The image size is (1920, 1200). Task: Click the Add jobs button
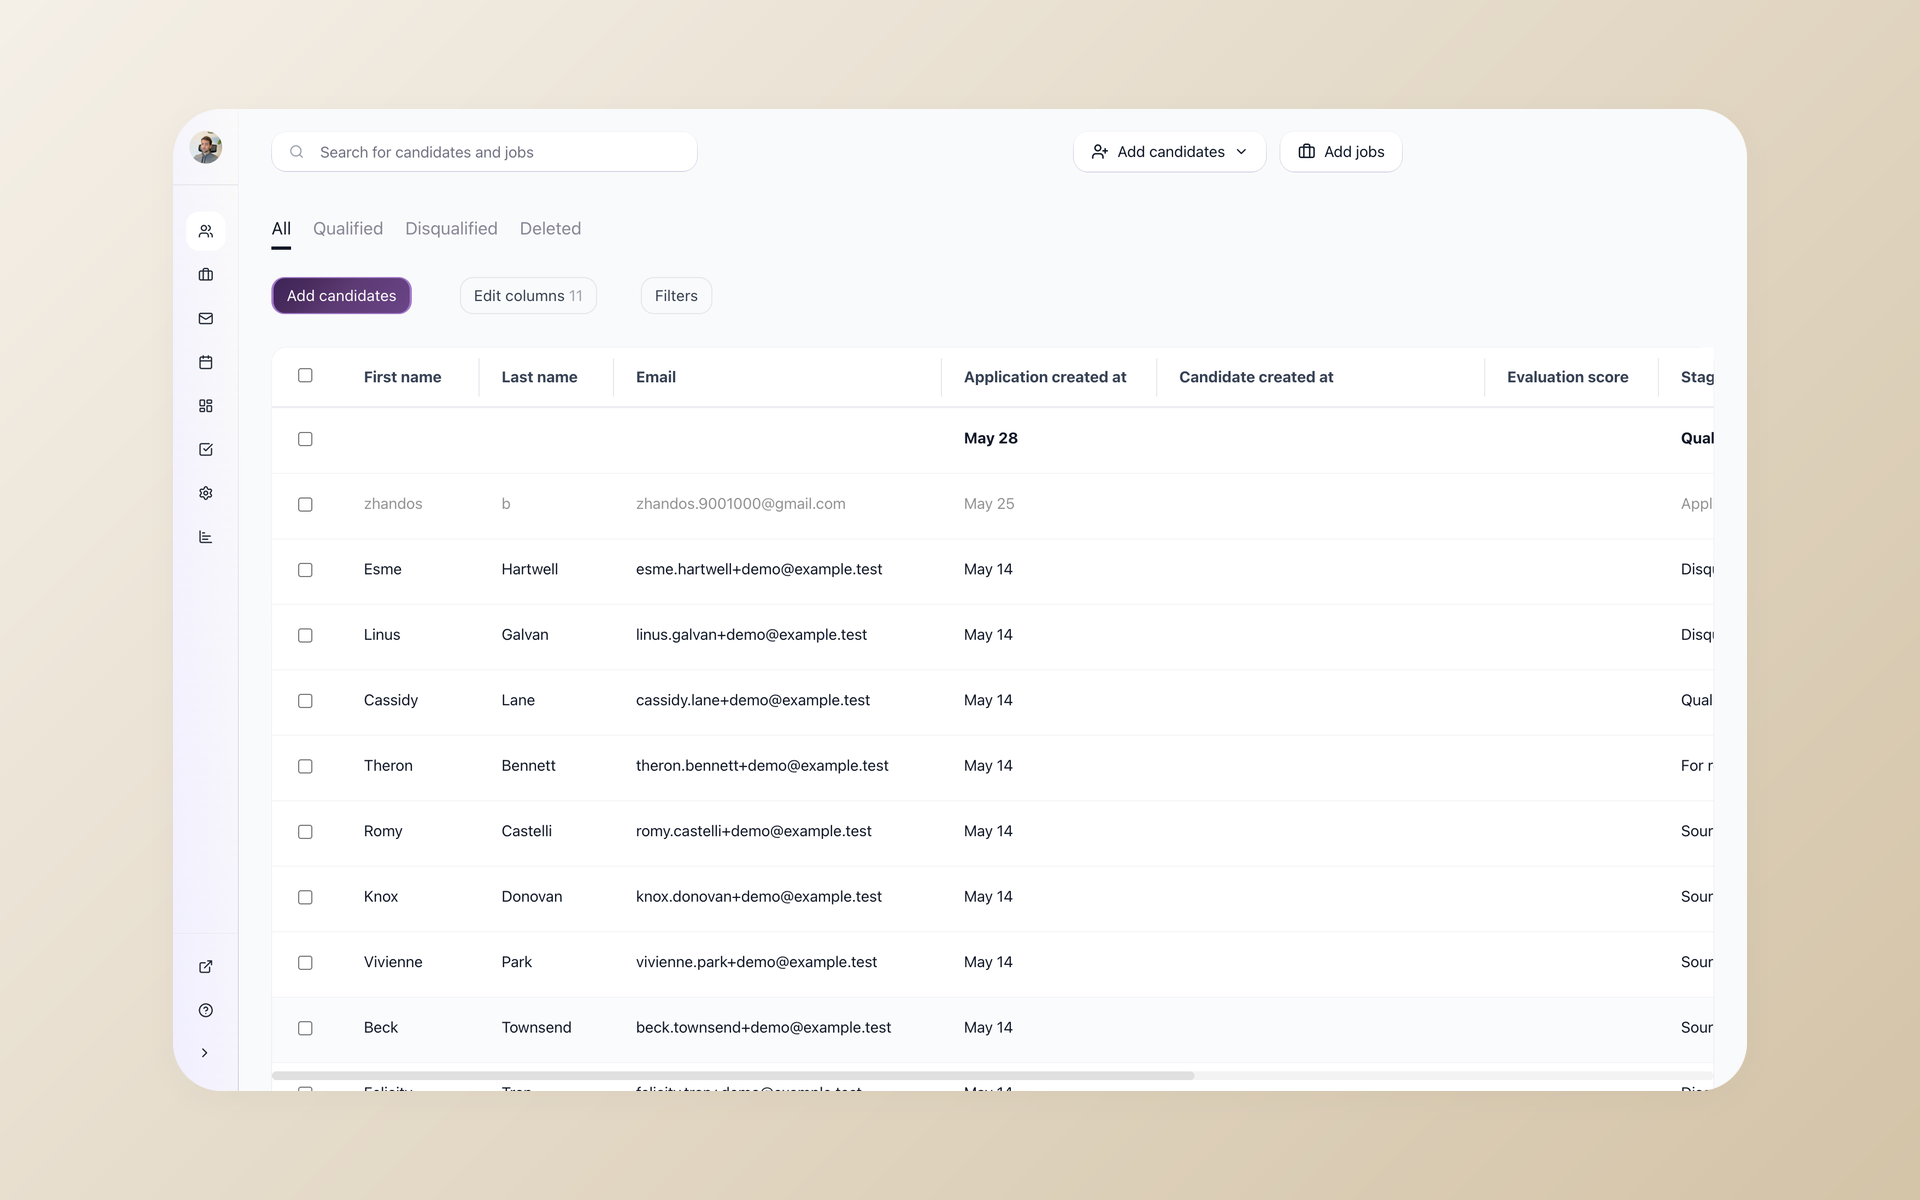1341,152
